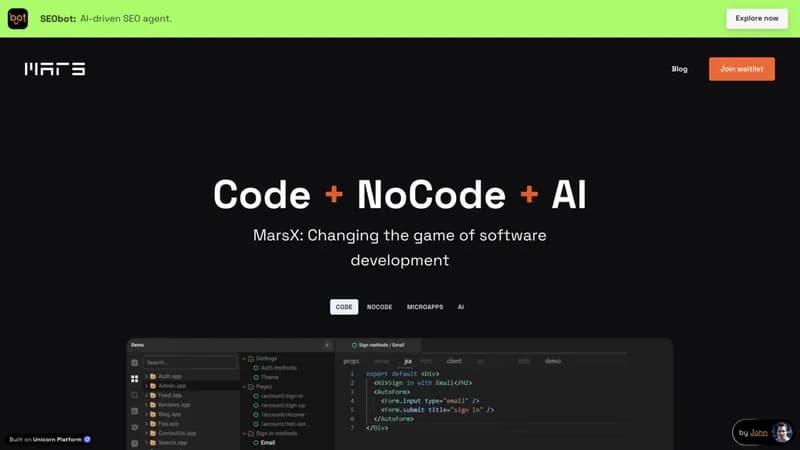Click the Faq.app folder icon
This screenshot has height=450, width=800.
point(153,423)
